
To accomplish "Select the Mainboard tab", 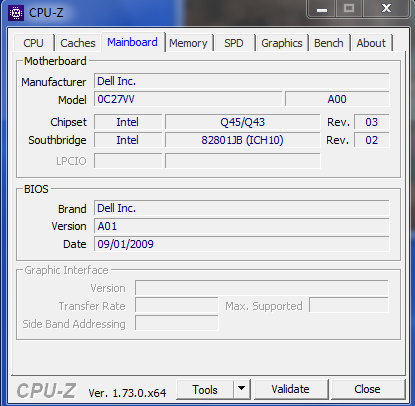I will pyautogui.click(x=132, y=42).
